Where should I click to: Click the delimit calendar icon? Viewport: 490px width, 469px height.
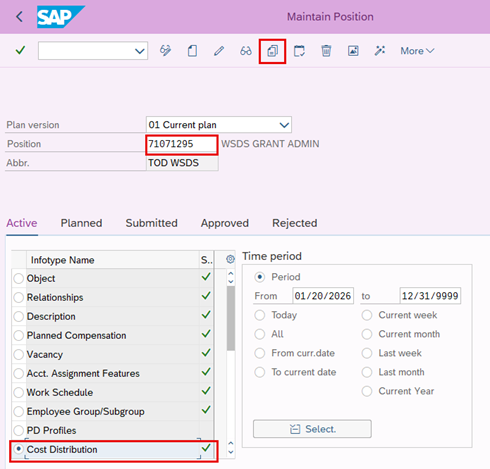pyautogui.click(x=299, y=51)
